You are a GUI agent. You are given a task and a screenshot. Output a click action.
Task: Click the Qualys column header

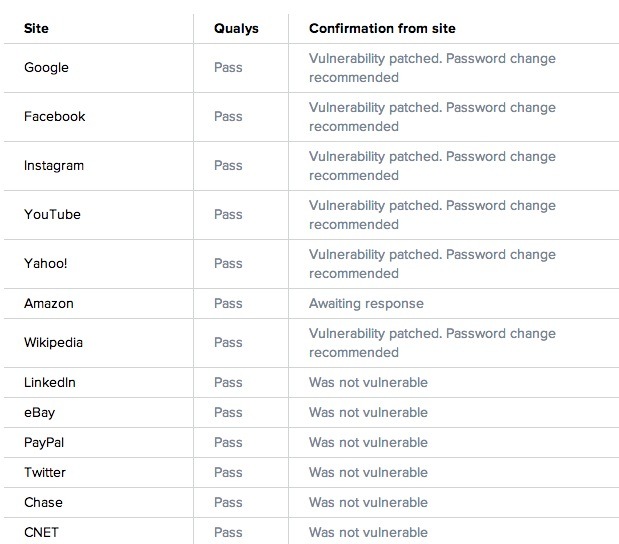coord(236,28)
